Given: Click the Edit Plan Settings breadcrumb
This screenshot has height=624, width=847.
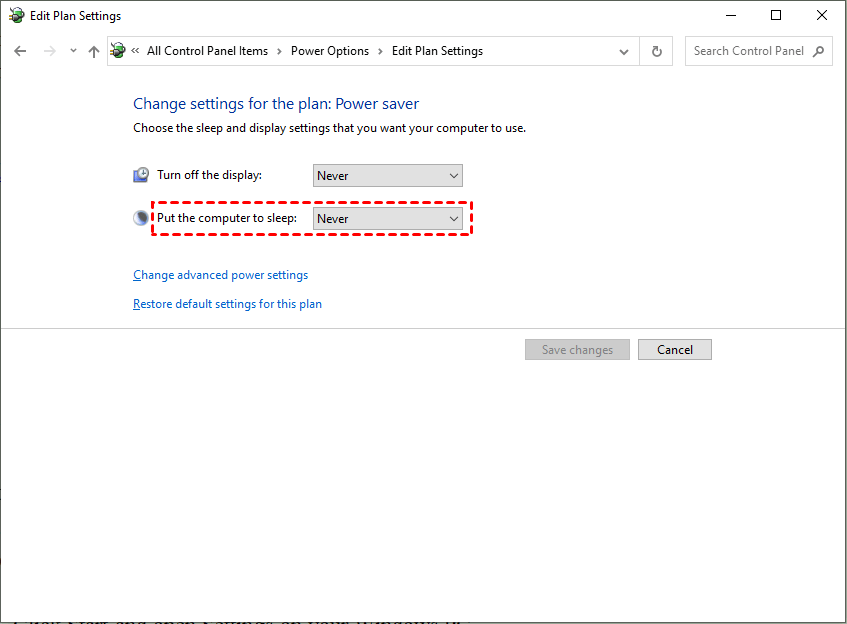Looking at the screenshot, I should click(437, 51).
